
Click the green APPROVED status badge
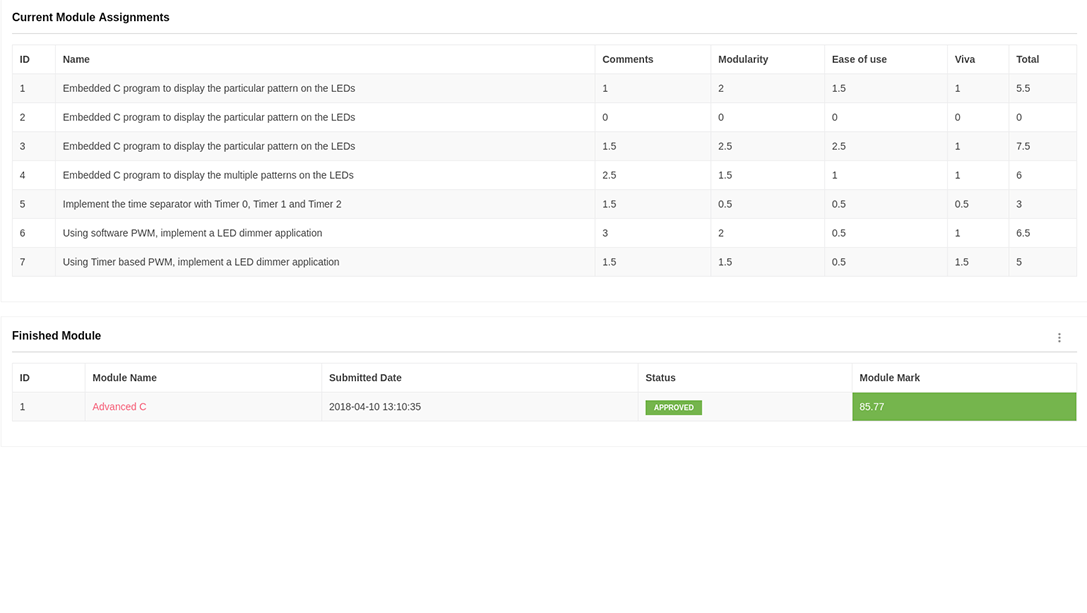pos(673,408)
